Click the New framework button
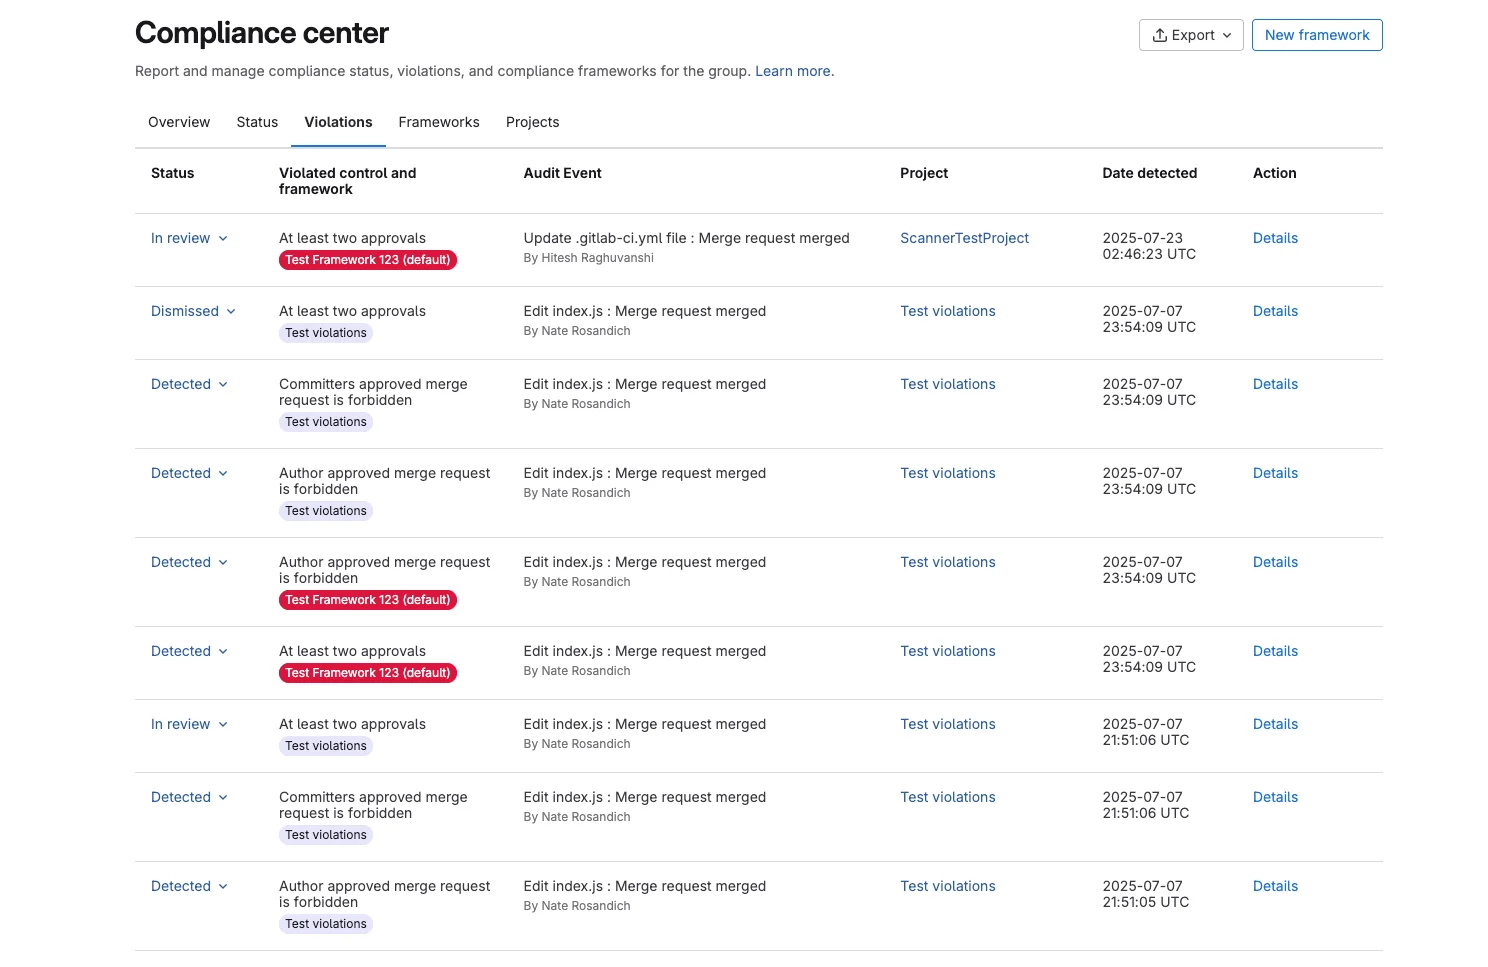The image size is (1488, 967). (1317, 34)
